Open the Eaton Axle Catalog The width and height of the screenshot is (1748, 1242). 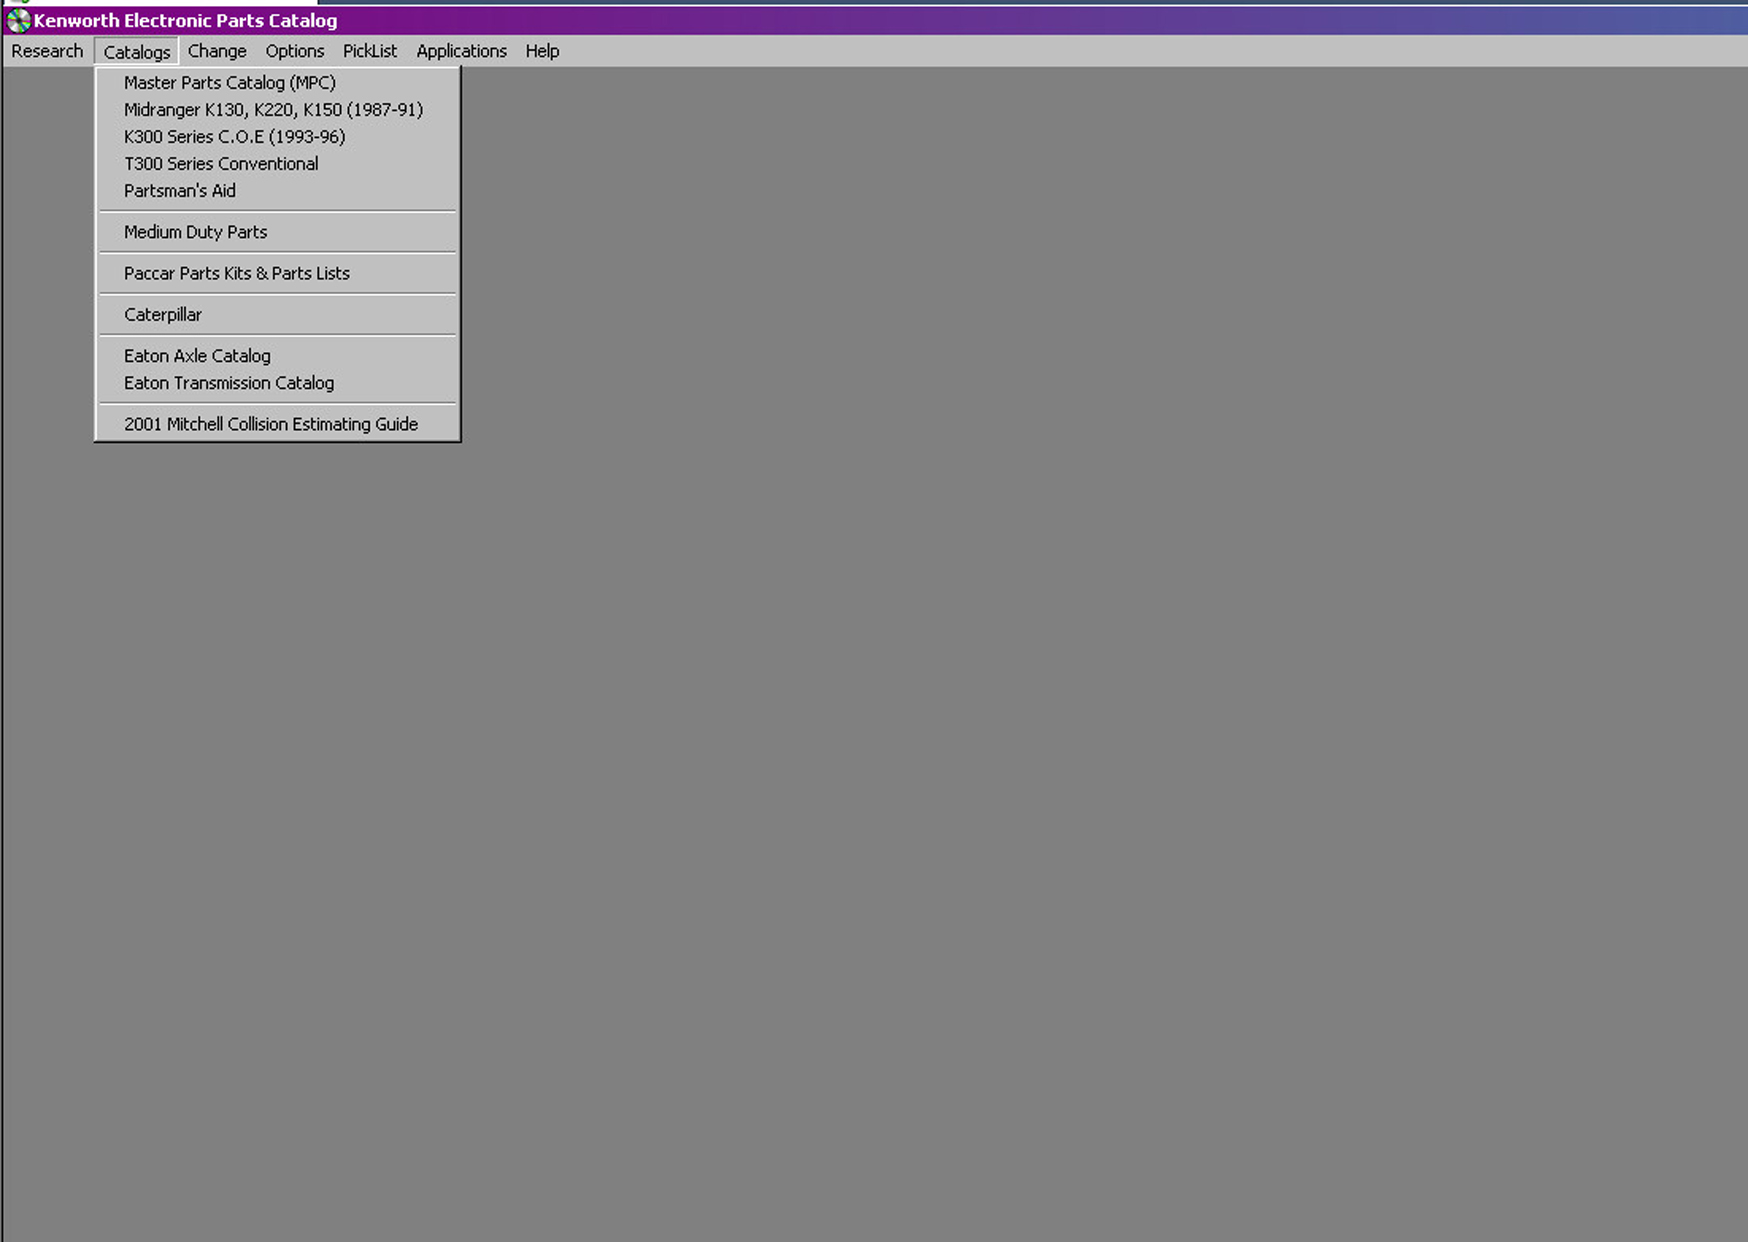(x=197, y=356)
